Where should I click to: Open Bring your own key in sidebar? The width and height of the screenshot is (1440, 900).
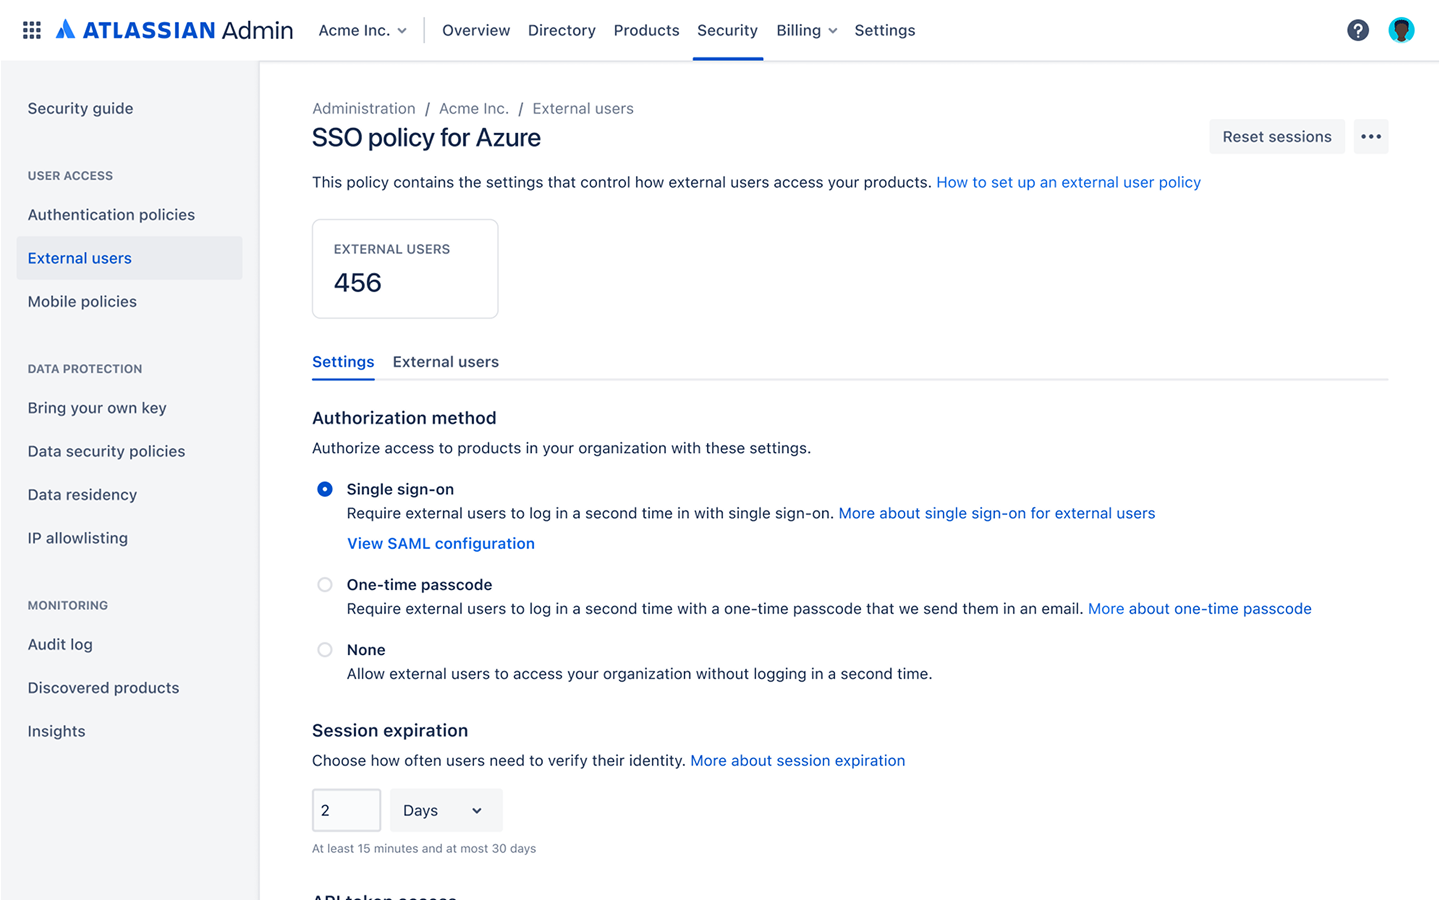(97, 408)
